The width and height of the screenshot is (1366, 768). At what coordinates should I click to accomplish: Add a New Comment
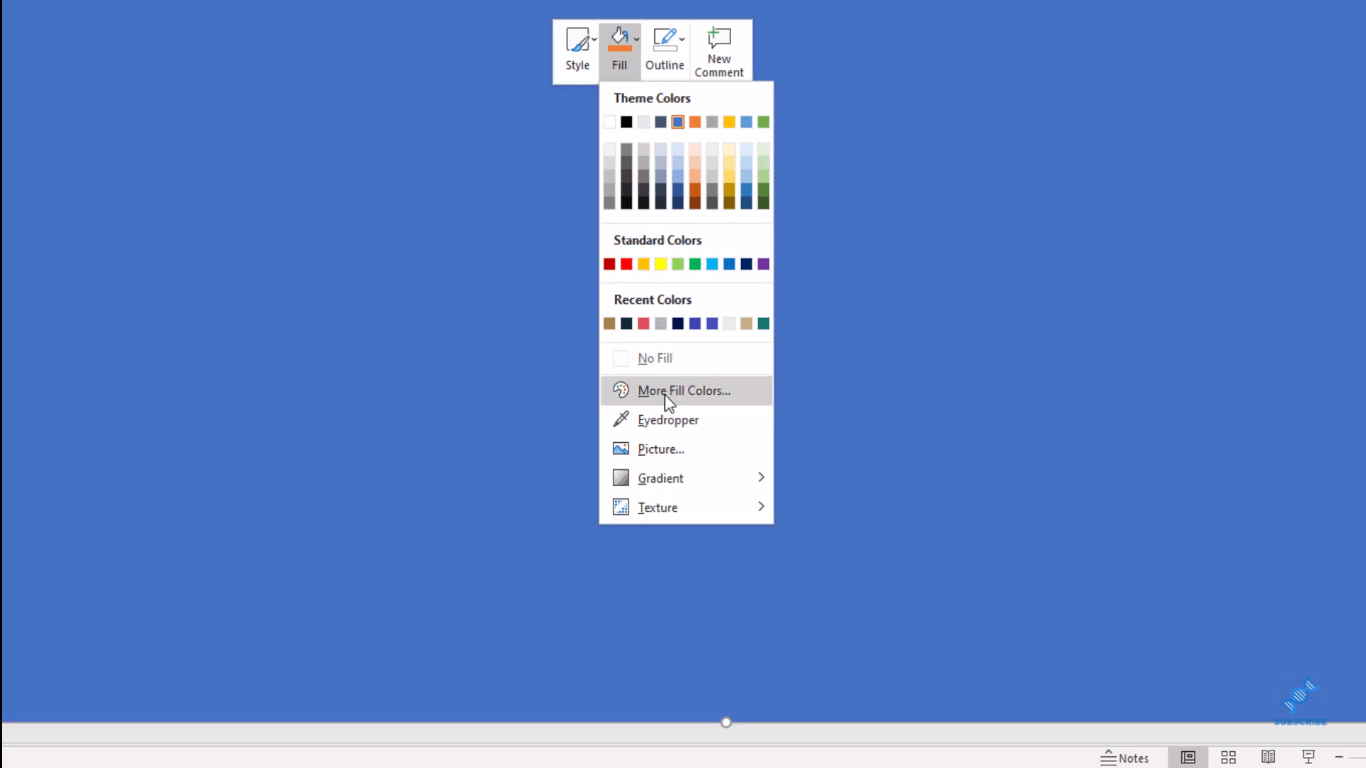click(x=719, y=52)
